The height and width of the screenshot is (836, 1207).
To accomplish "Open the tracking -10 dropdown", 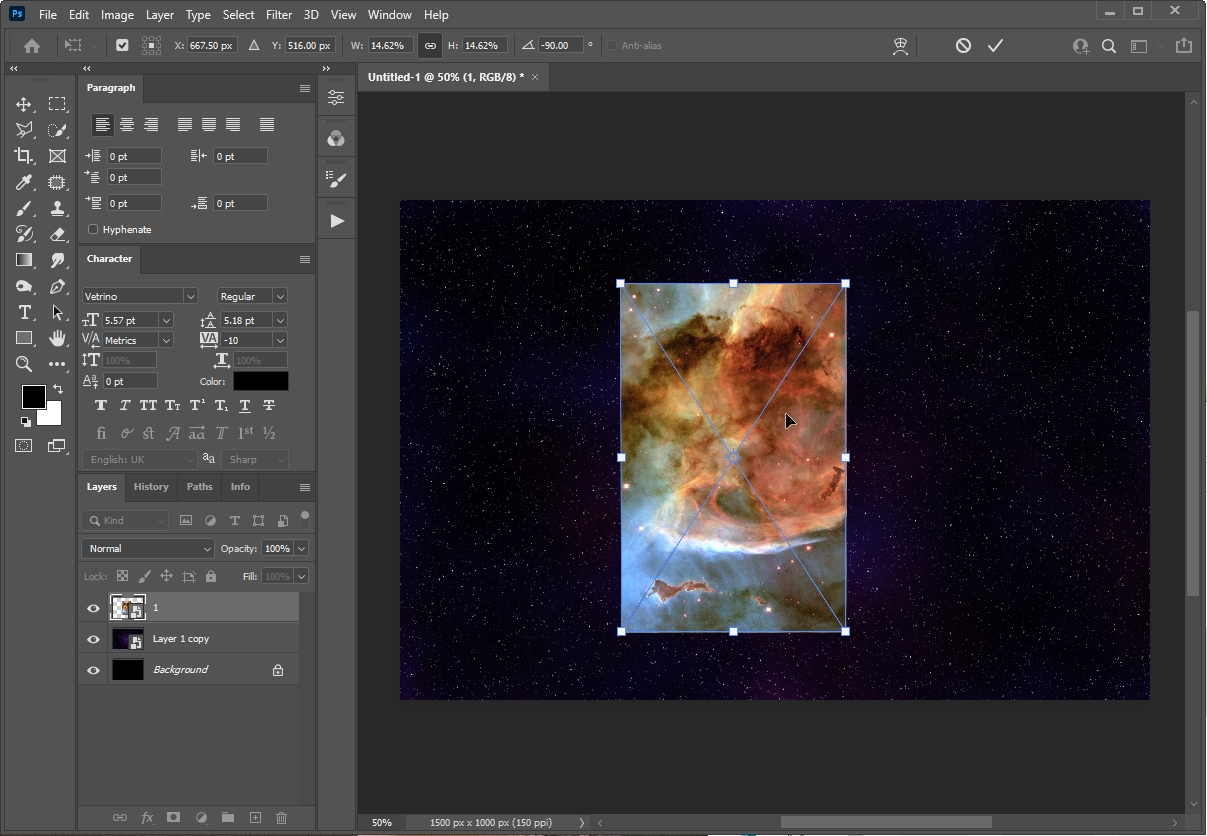I will pos(280,340).
